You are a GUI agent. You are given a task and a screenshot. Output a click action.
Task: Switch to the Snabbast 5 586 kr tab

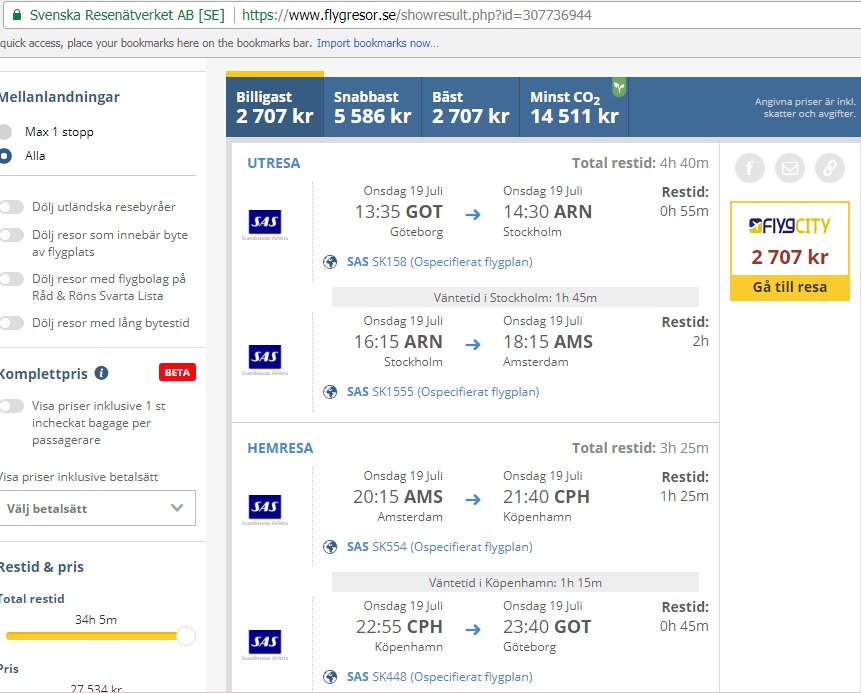click(372, 107)
